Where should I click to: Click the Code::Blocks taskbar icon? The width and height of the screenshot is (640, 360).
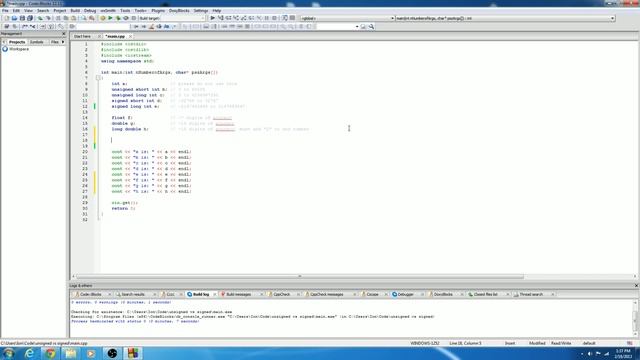coord(133,353)
